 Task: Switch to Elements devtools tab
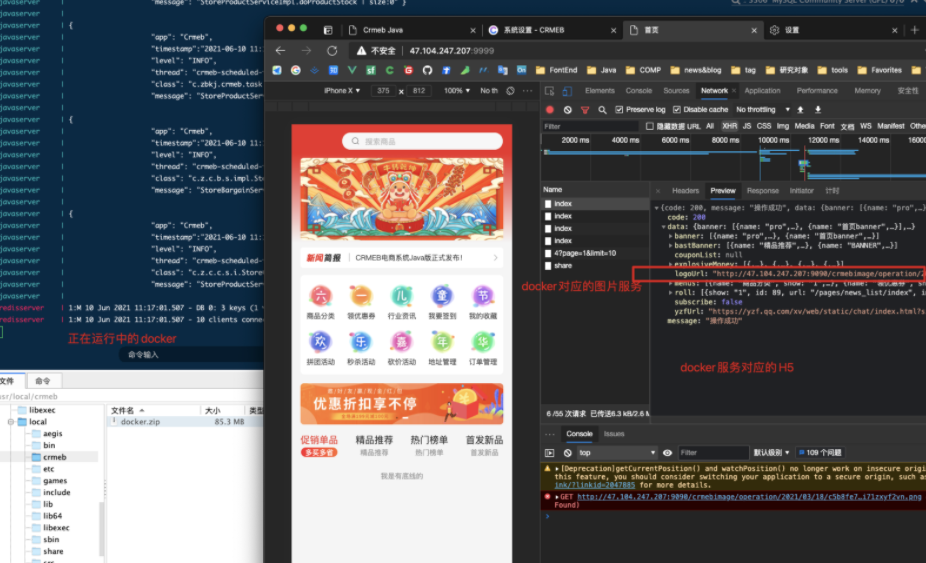coord(599,91)
